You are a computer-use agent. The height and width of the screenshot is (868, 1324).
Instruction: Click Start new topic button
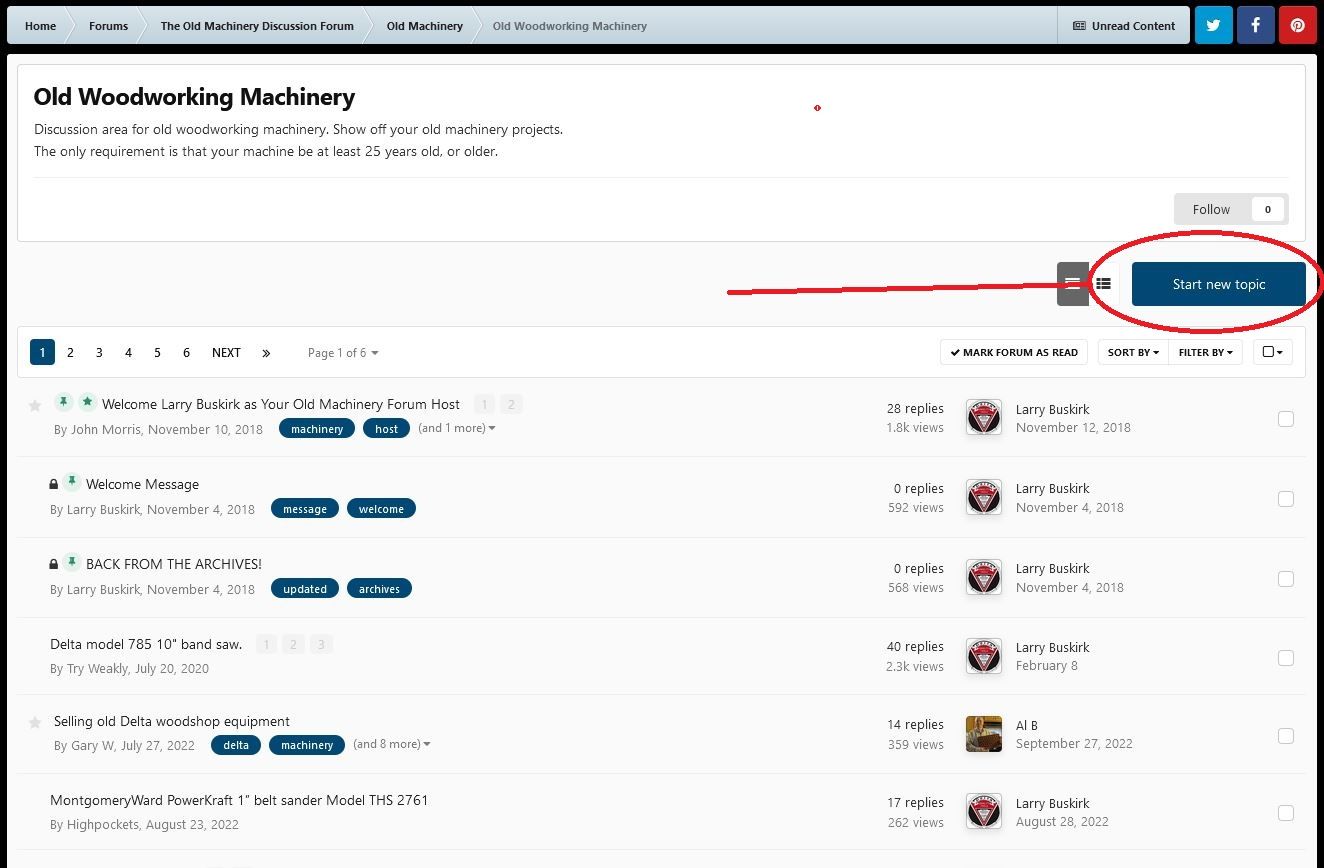[x=1218, y=284]
